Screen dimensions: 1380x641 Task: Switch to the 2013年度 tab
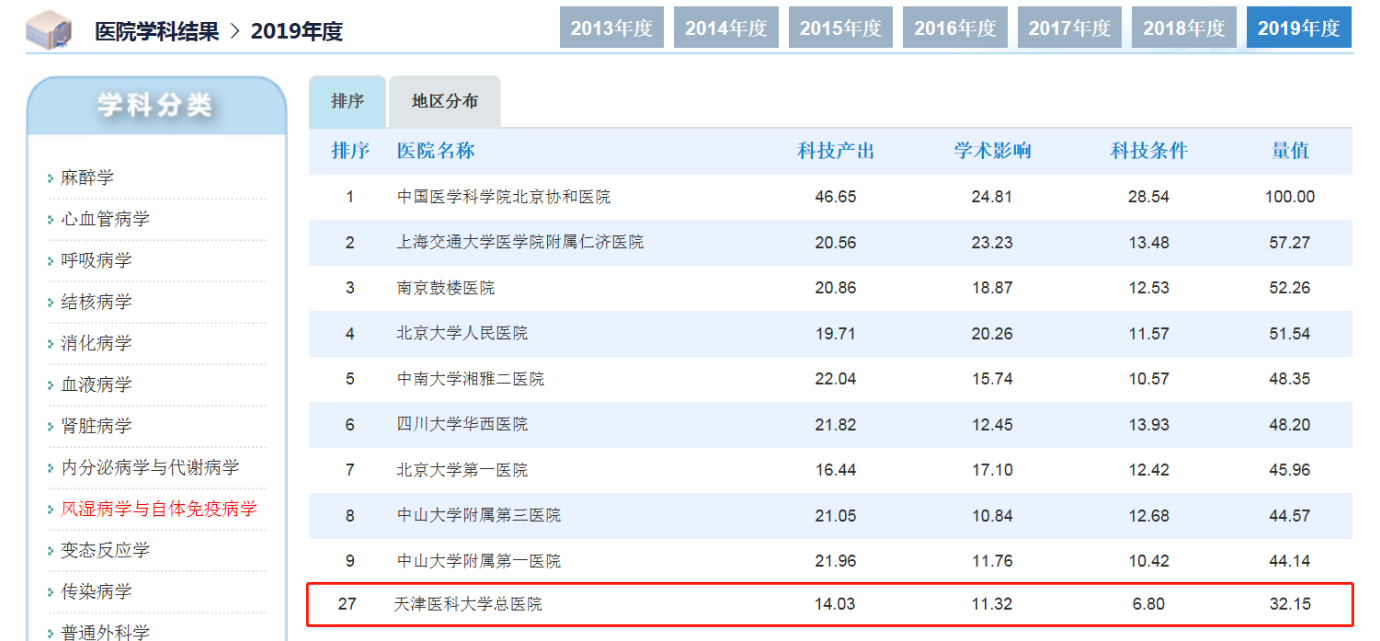coord(612,28)
